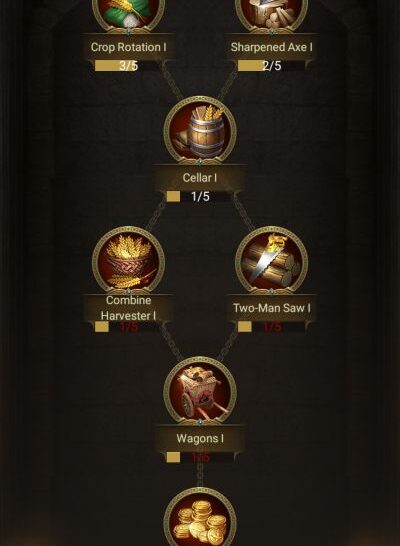This screenshot has height=546, width=400.
Task: Click the Sharpened Axe I label
Action: [x=272, y=47]
